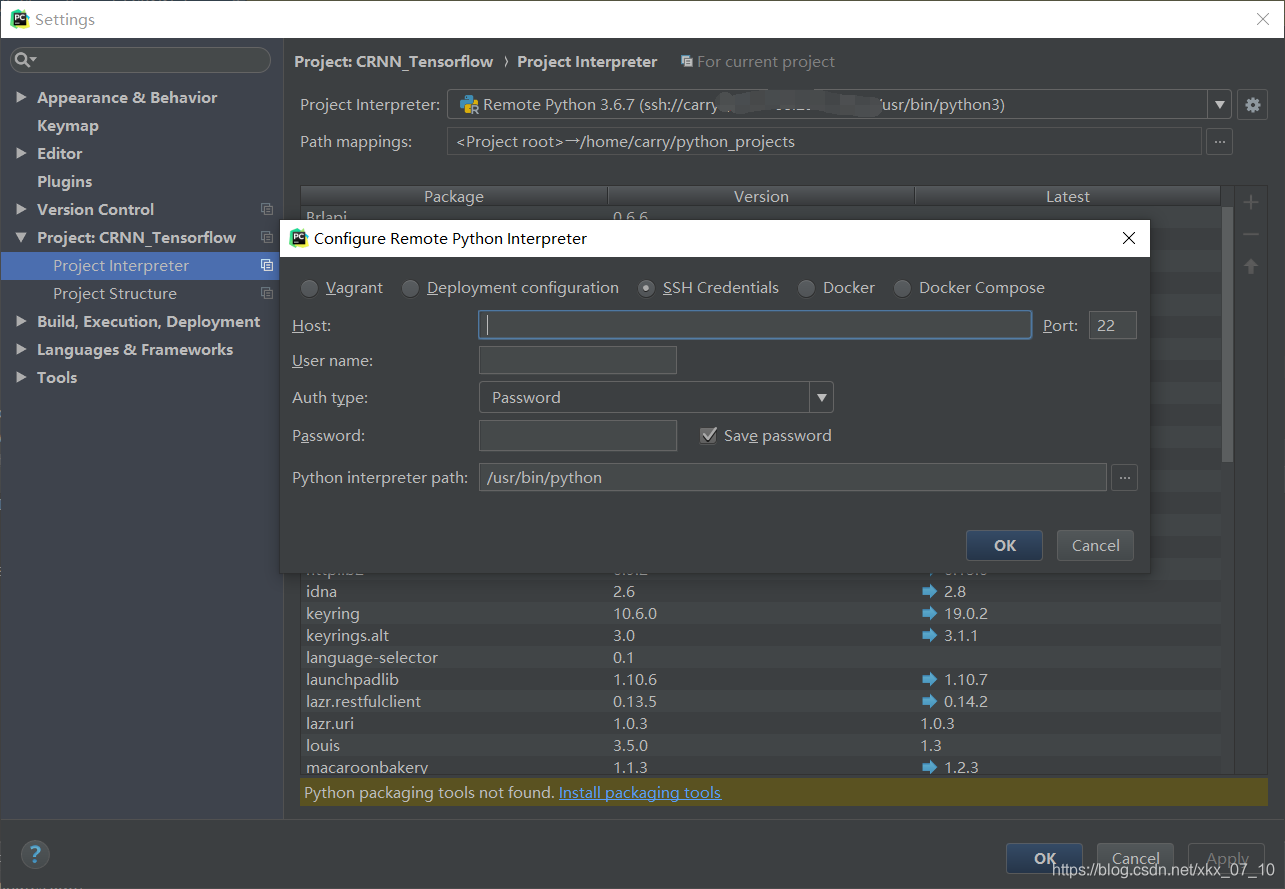Open the Project Interpreter dropdown arrow

(x=1219, y=104)
